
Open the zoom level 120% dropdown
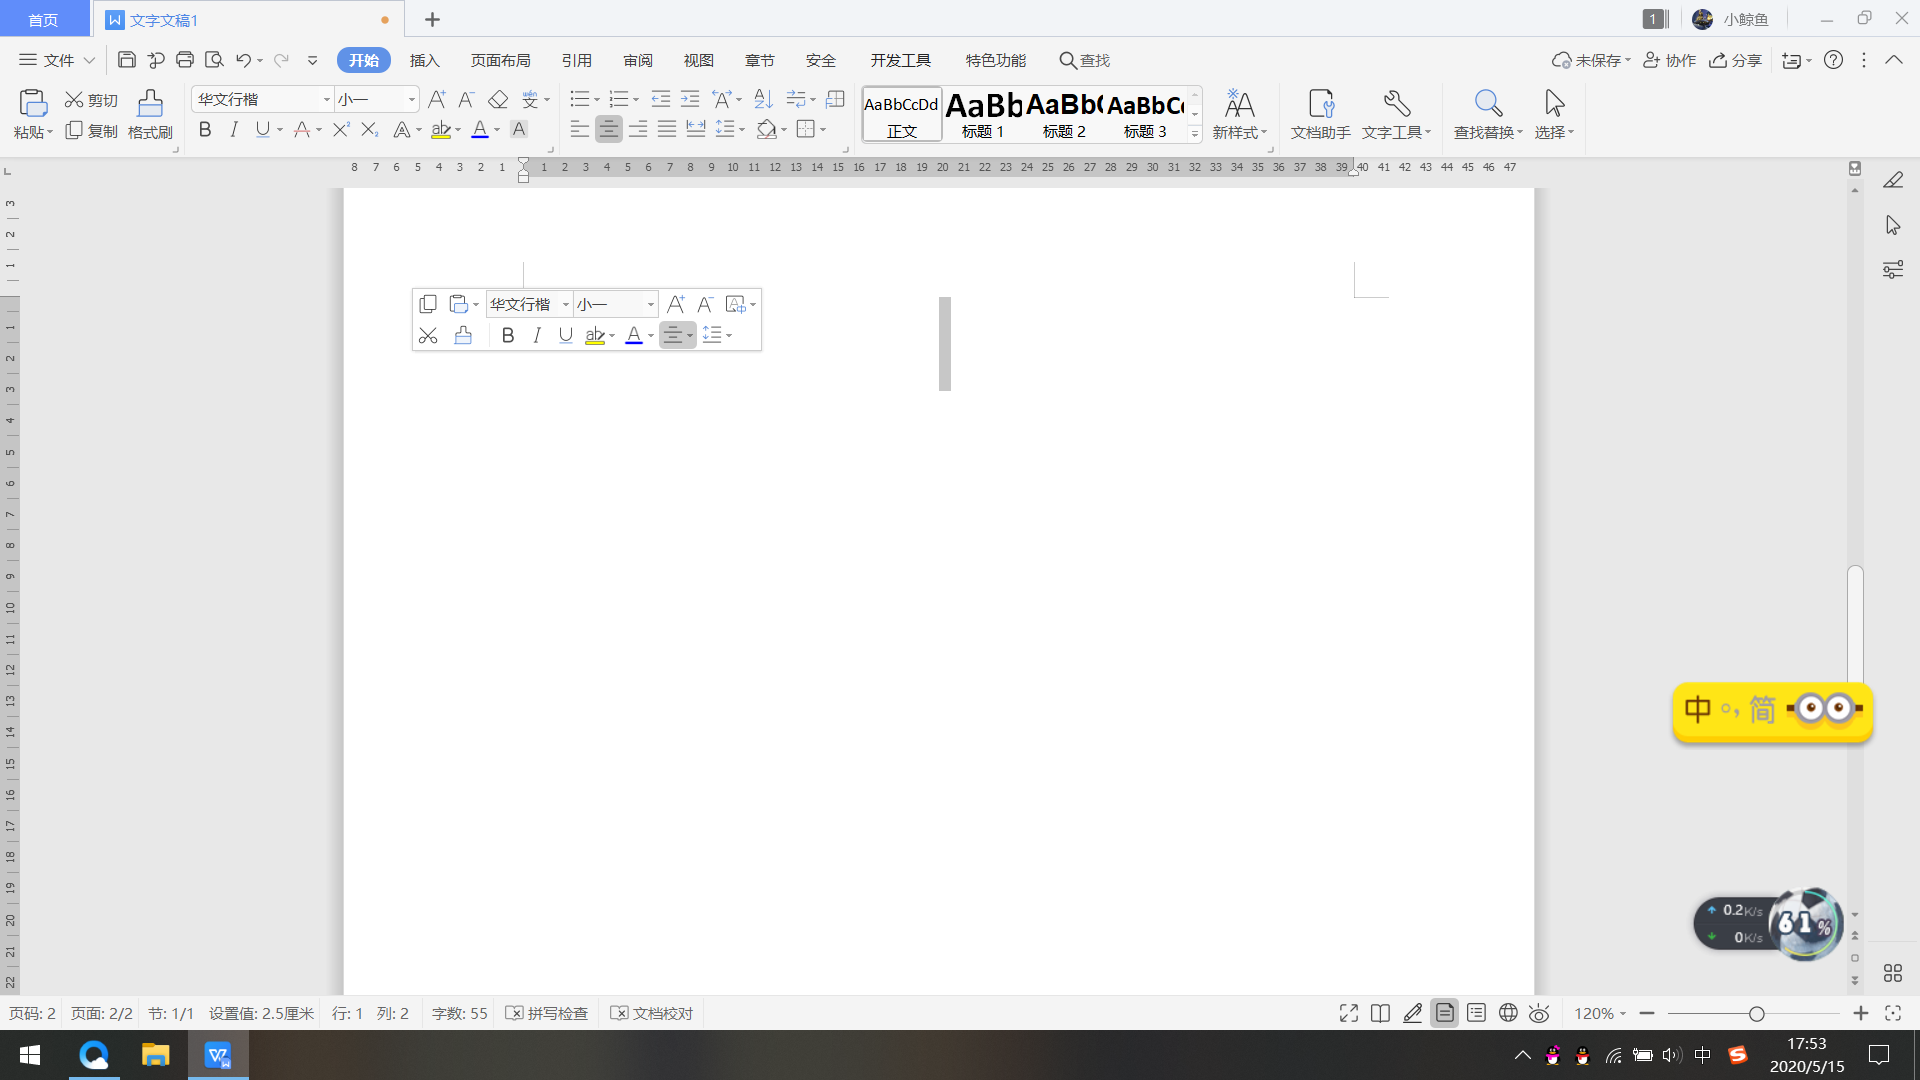tap(1600, 1013)
